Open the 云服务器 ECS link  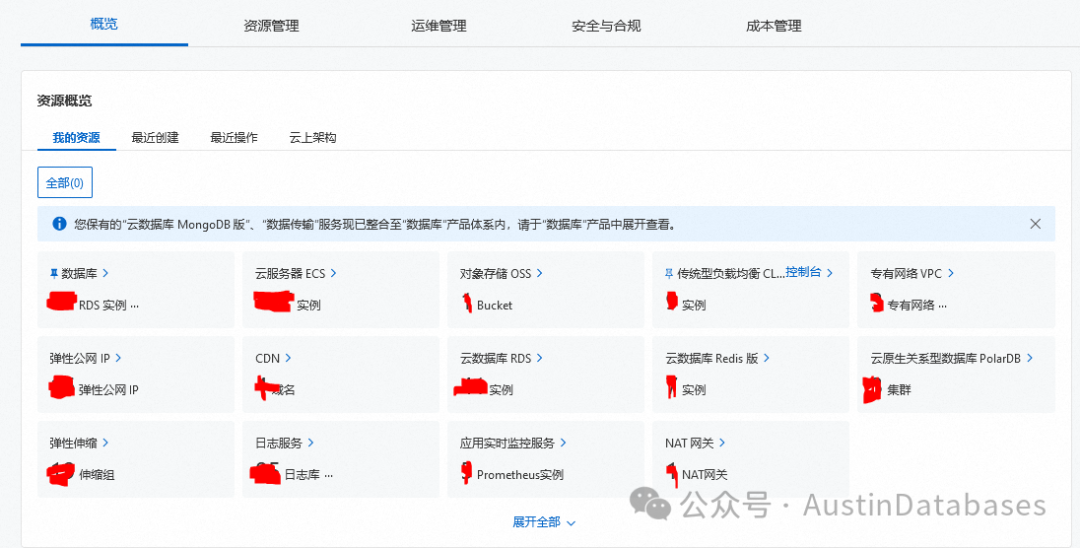pyautogui.click(x=290, y=273)
